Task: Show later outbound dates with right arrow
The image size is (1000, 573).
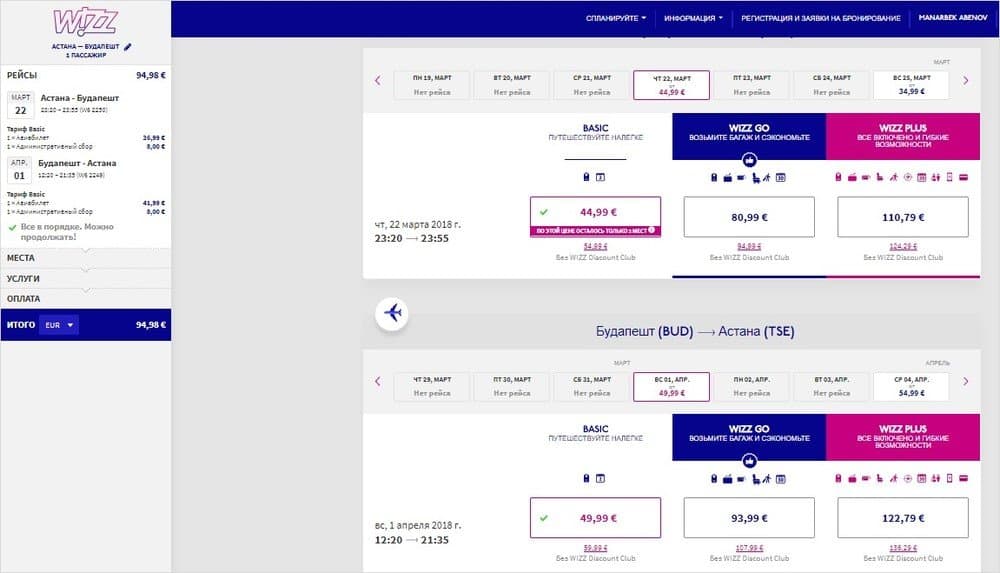Action: (x=966, y=80)
